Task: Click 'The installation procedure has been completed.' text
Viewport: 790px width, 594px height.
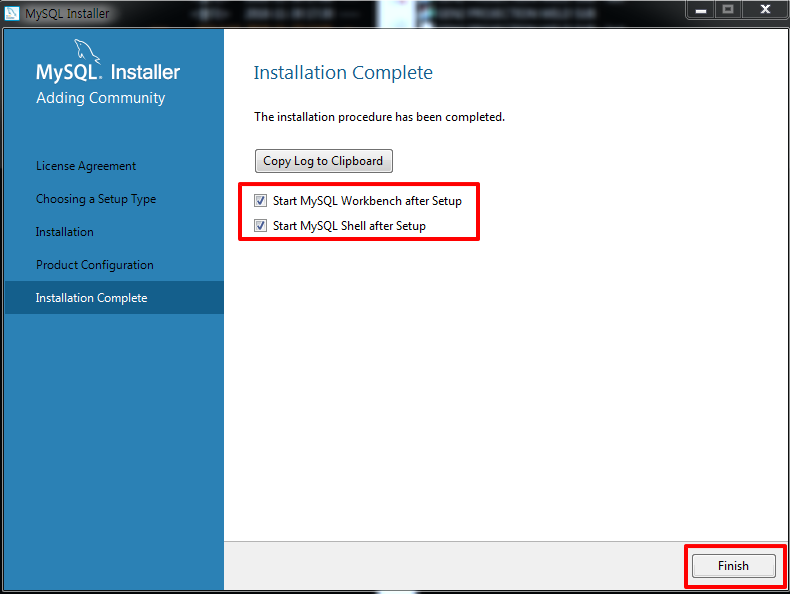Action: pos(379,117)
